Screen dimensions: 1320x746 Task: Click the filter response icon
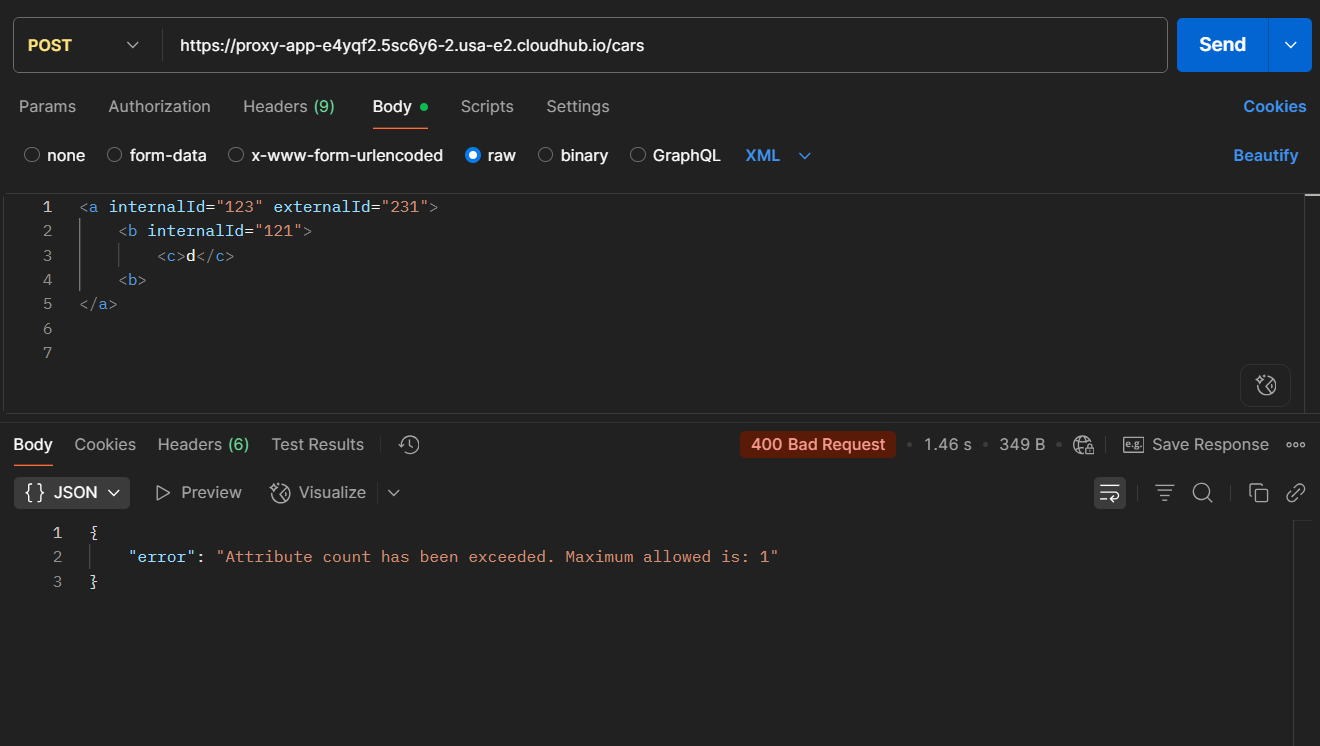(x=1164, y=493)
